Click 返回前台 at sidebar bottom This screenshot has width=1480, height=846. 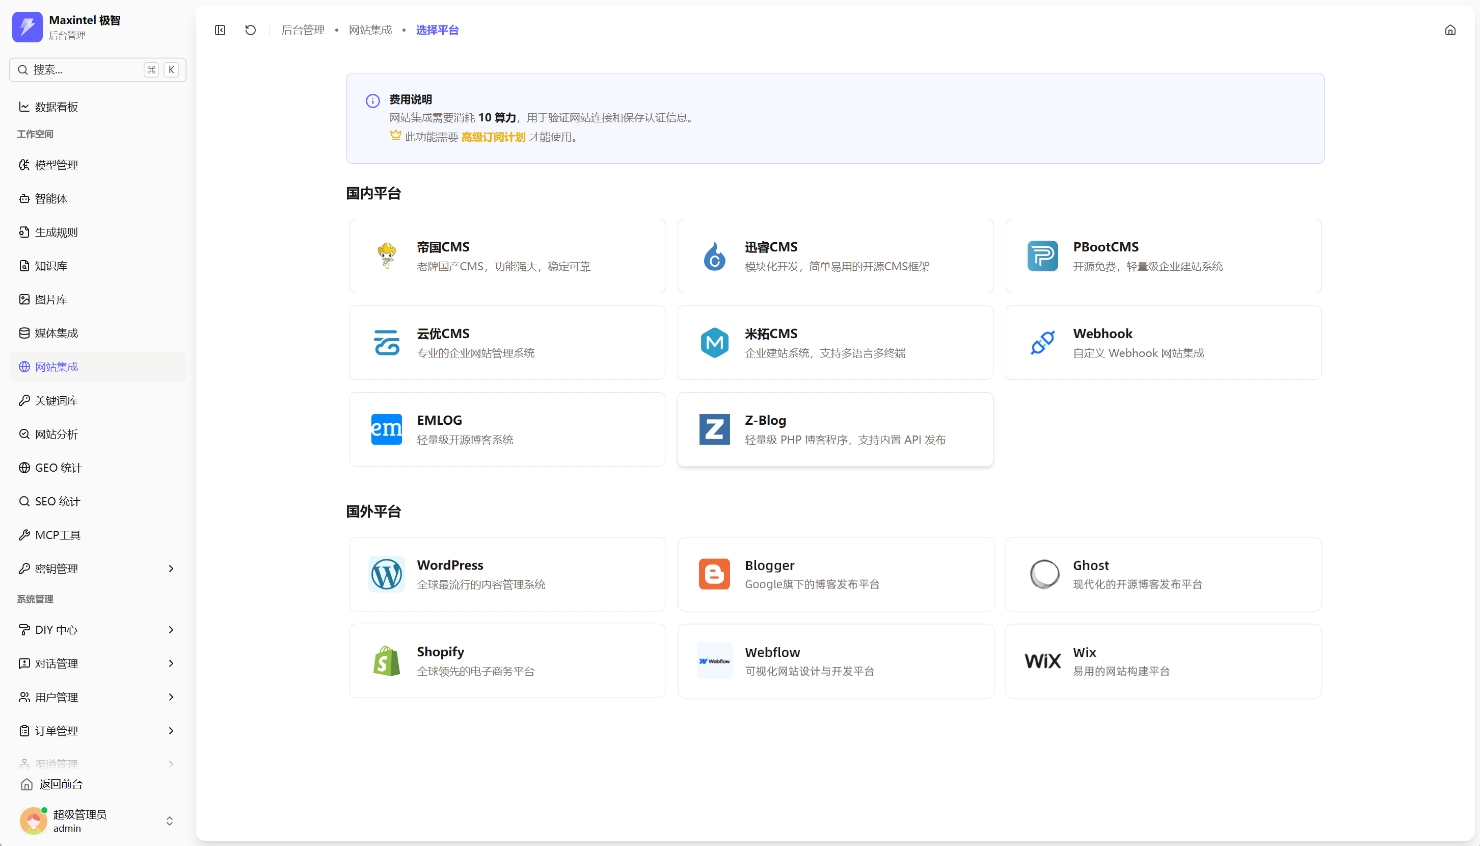[60, 785]
